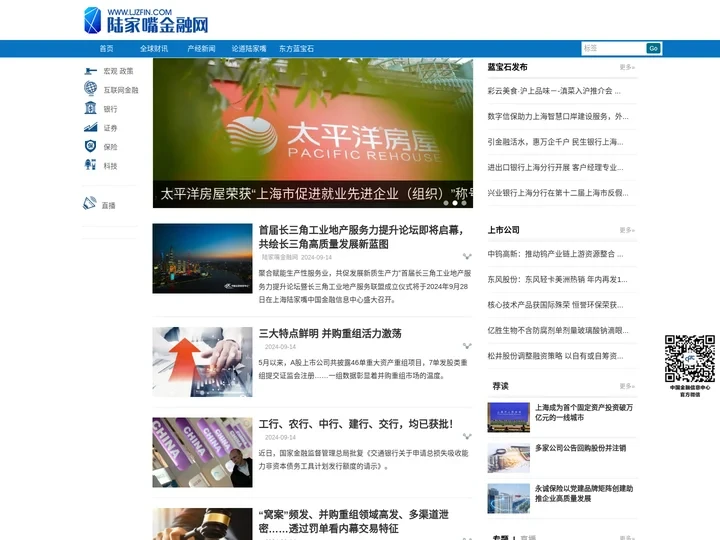
Task: Select the 互联网金融 globe icon
Action: 90,88
